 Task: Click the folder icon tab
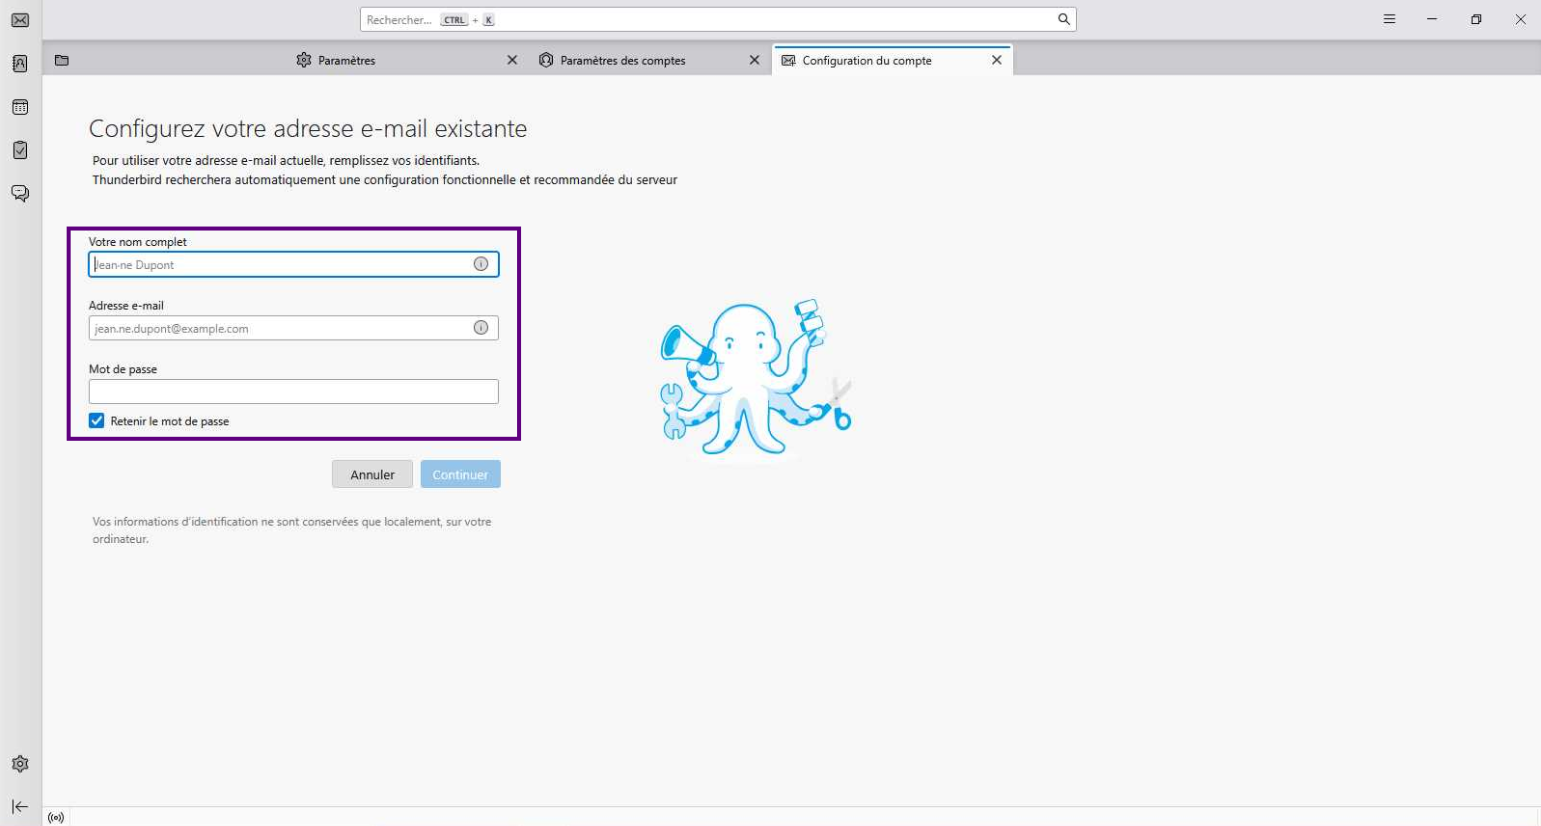click(x=62, y=60)
